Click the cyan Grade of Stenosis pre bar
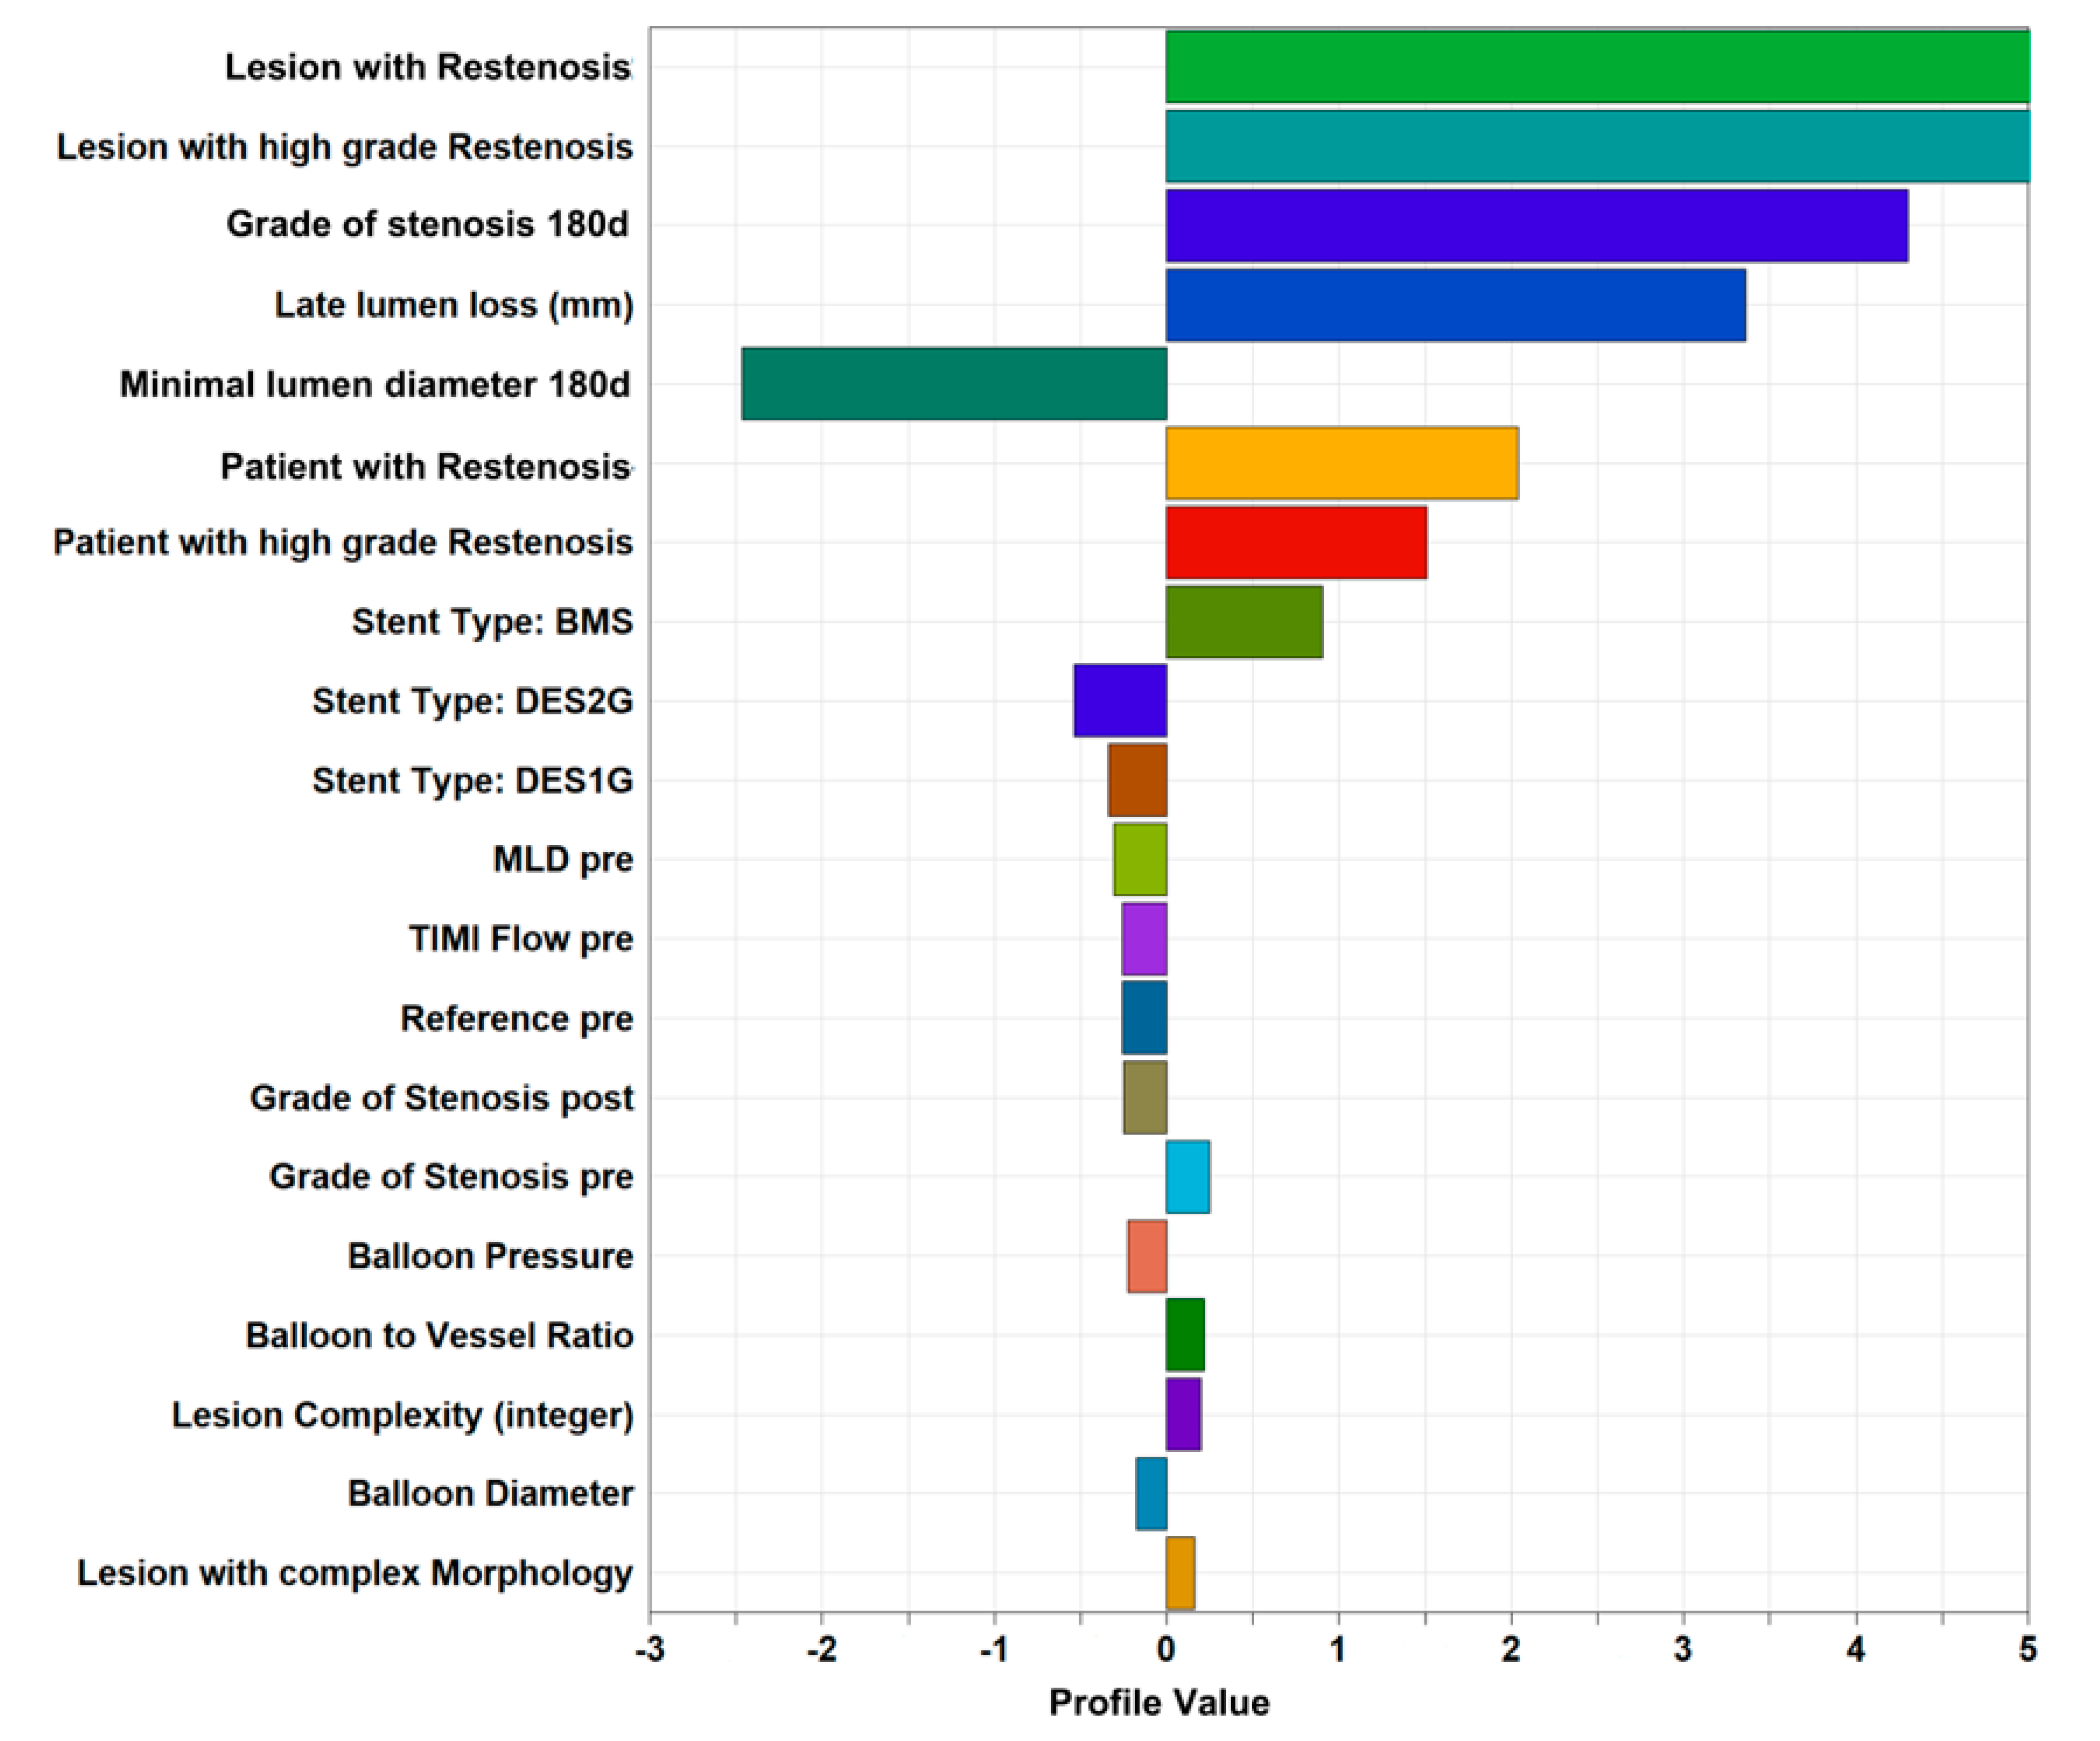Viewport: 2100px width, 1741px height. pos(1187,1176)
